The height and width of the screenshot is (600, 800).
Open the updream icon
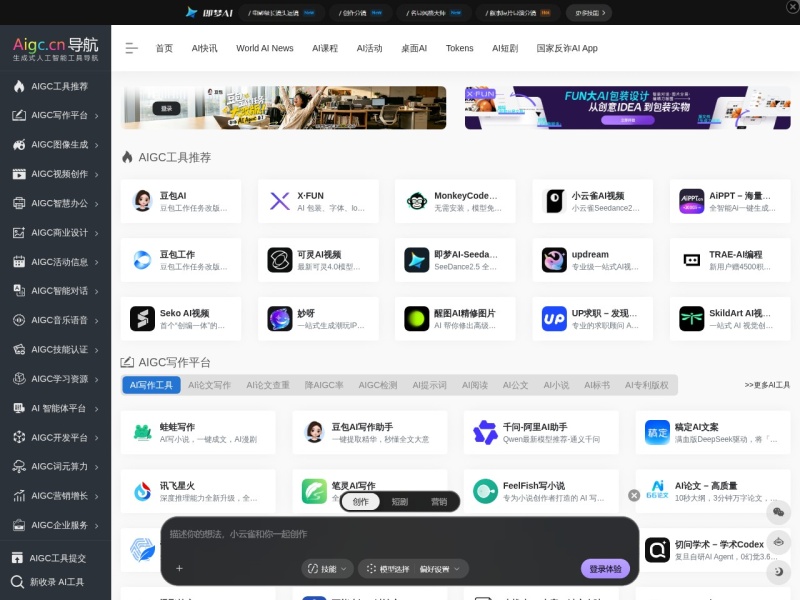pos(554,260)
